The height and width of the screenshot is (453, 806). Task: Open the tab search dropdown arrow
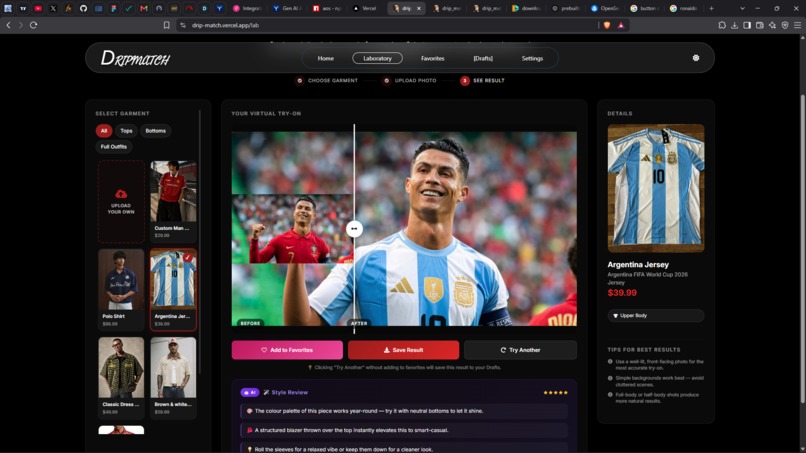tap(742, 8)
